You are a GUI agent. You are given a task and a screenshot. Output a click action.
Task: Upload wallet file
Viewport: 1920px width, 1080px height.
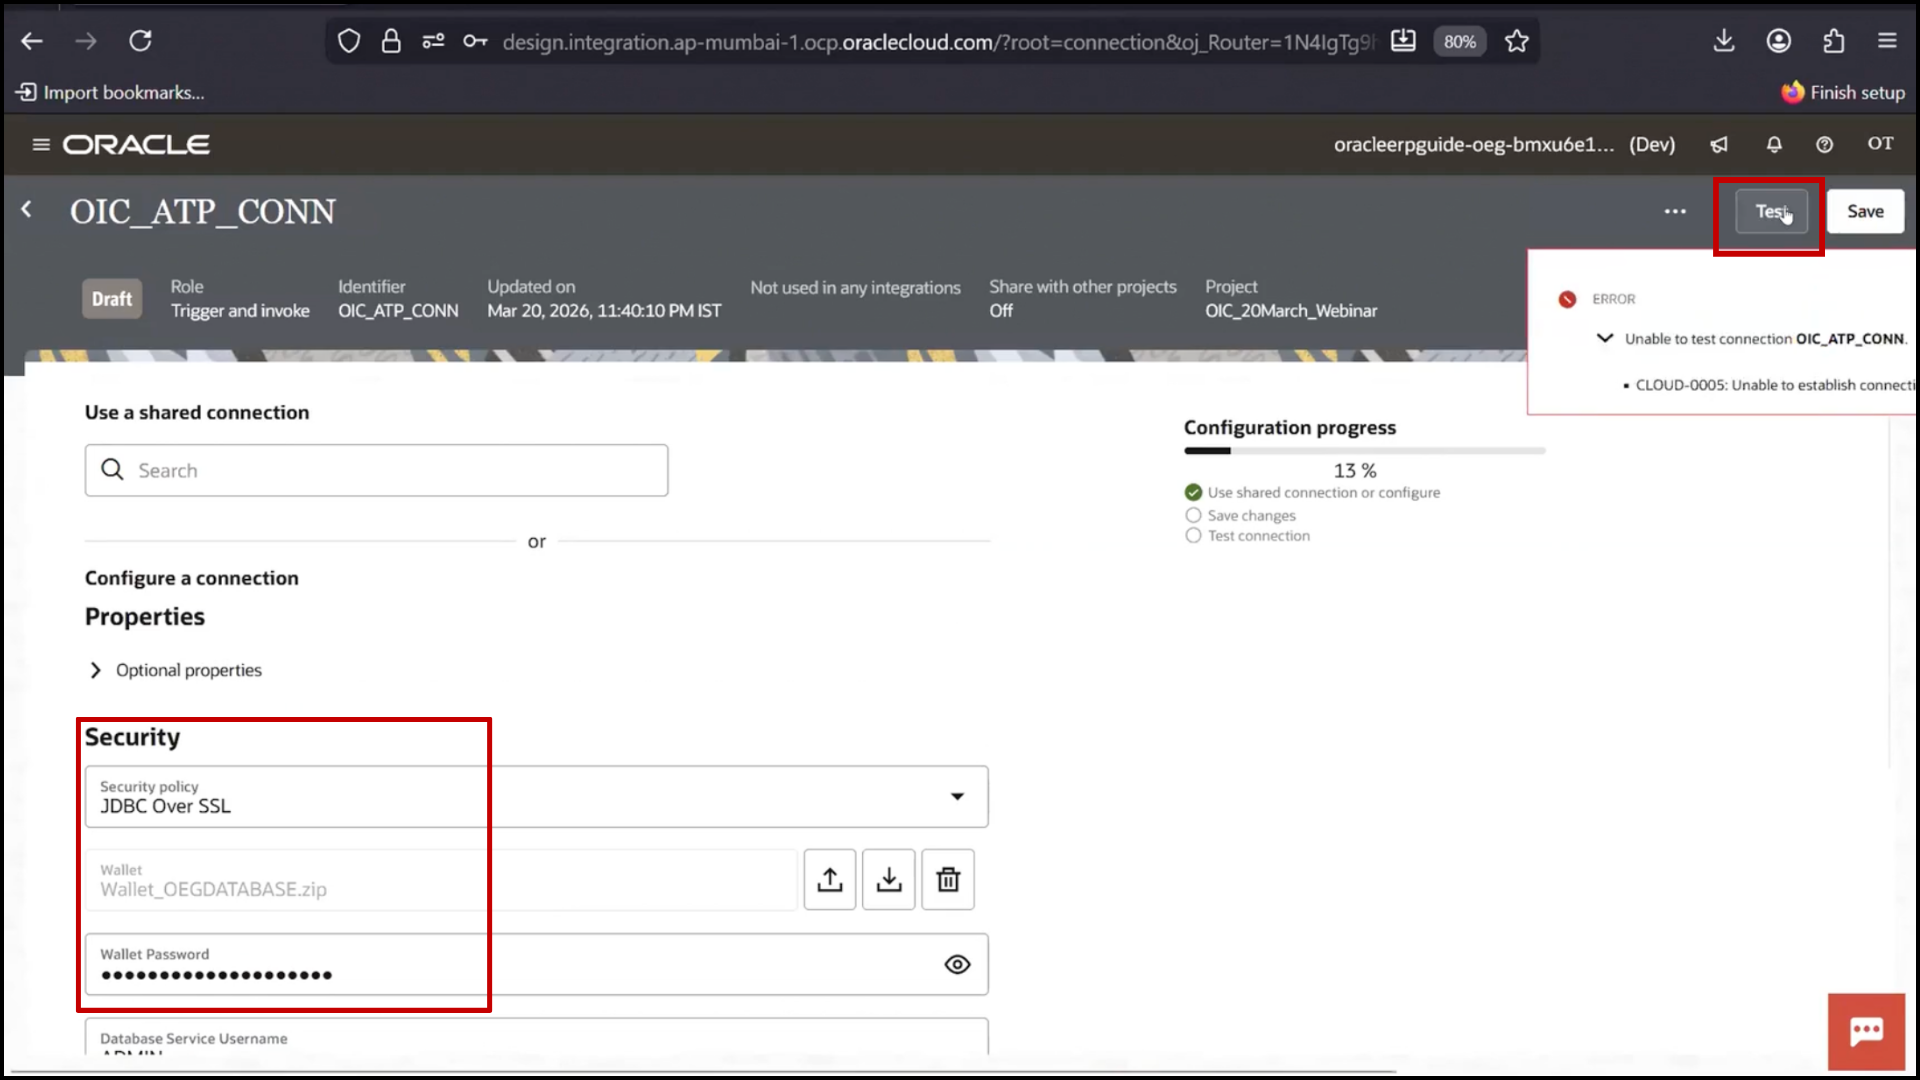pyautogui.click(x=829, y=879)
